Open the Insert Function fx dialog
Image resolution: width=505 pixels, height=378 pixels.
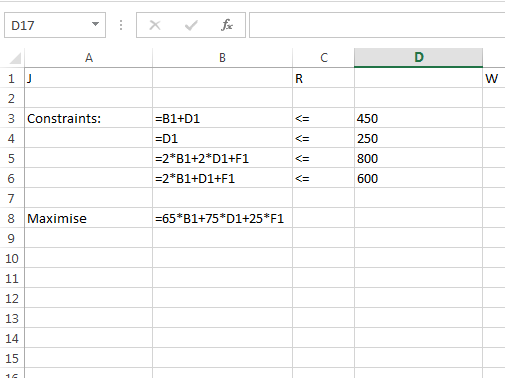pos(227,25)
